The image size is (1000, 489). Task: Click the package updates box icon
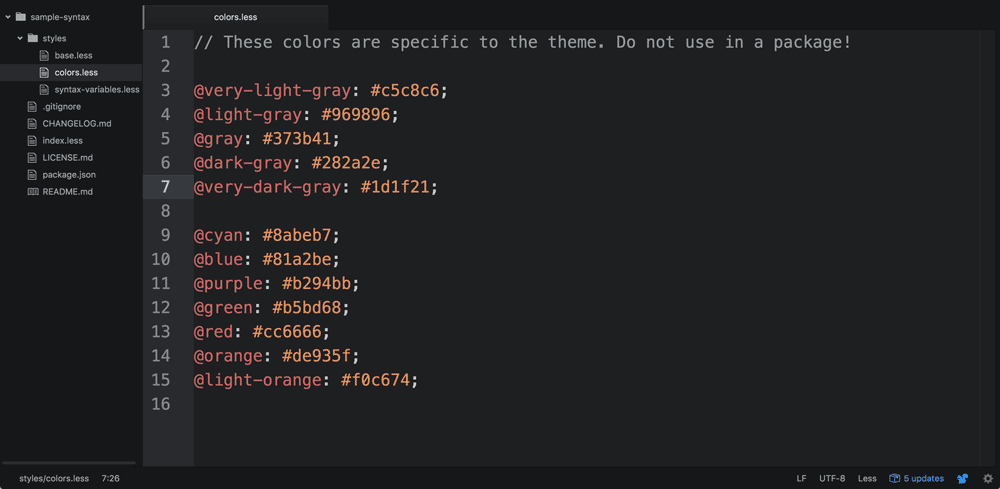895,479
